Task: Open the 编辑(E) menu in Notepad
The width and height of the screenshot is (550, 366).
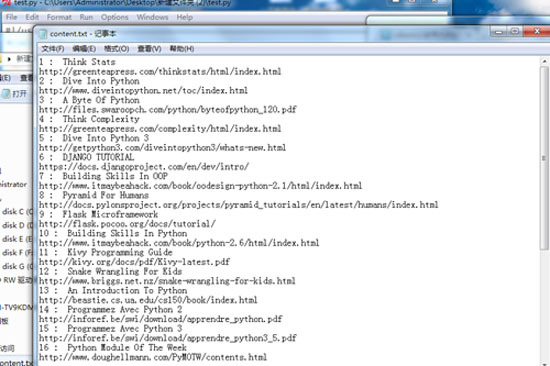Action: pyautogui.click(x=84, y=49)
